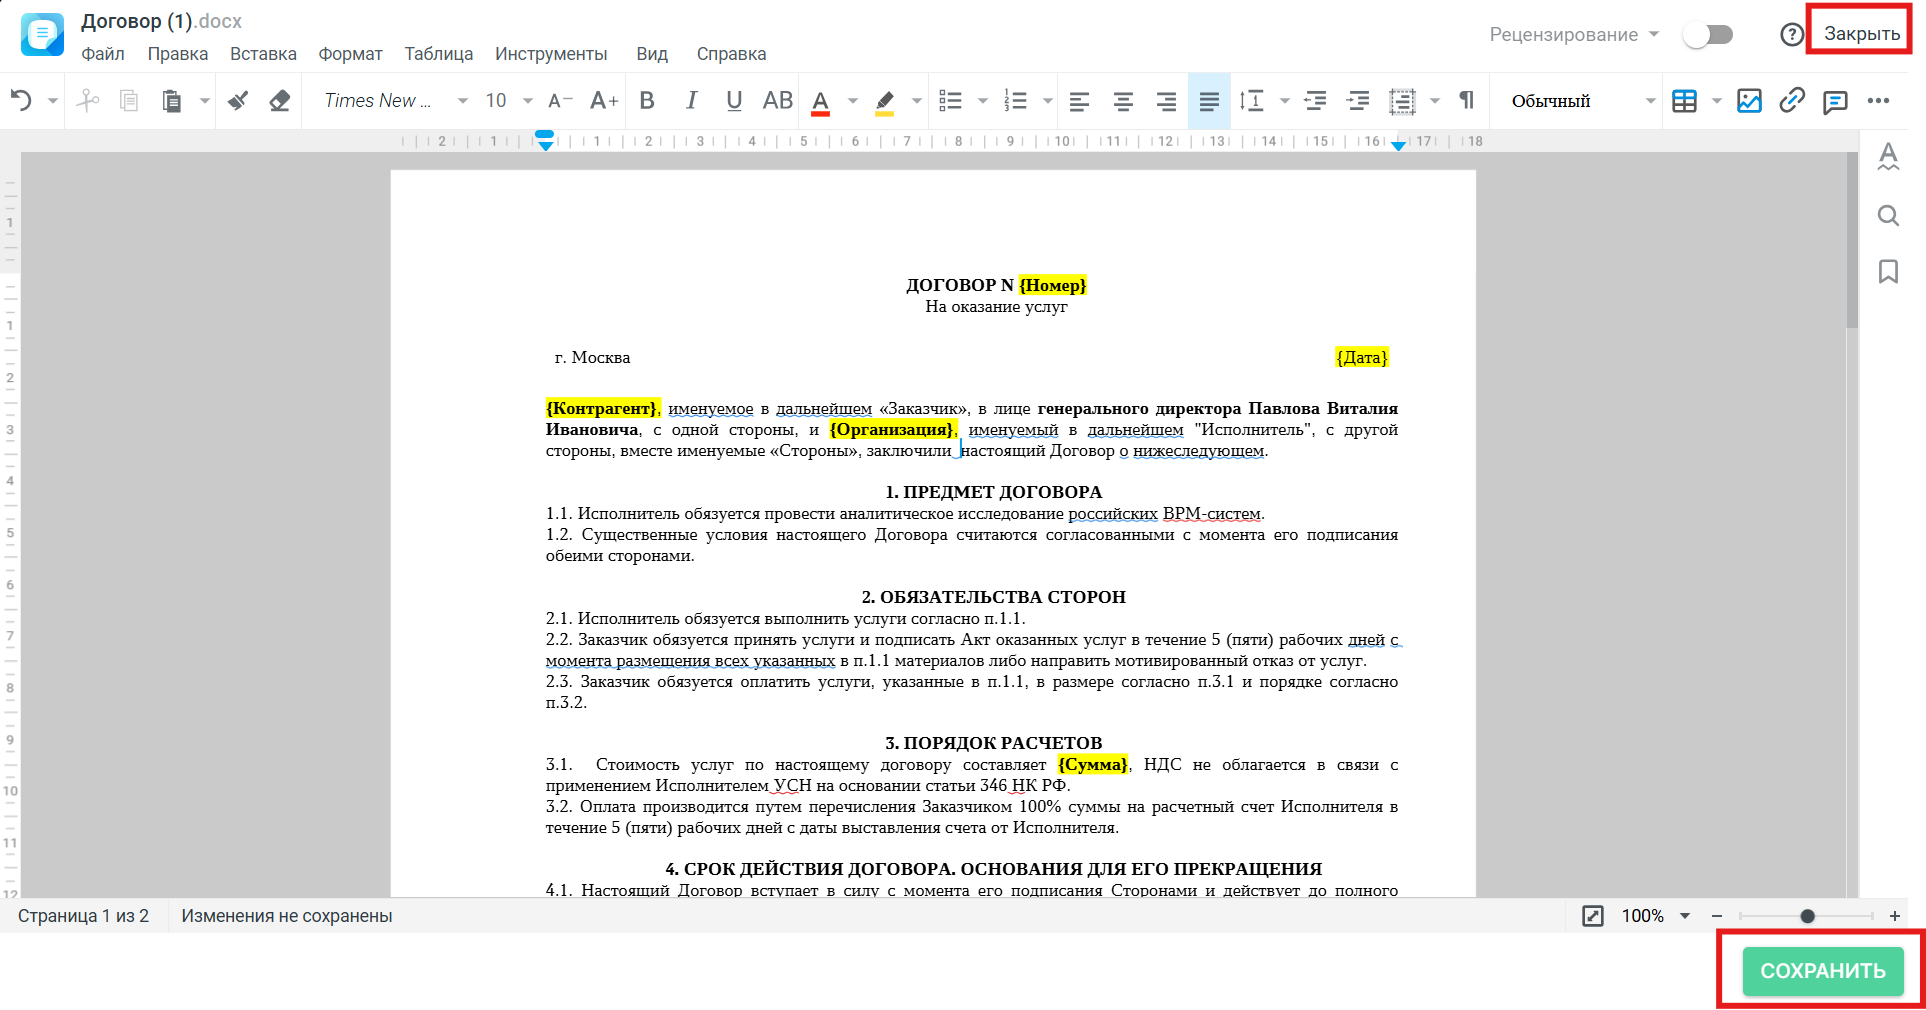
Task: Toggle the Рецензирование review switch
Action: [1708, 35]
